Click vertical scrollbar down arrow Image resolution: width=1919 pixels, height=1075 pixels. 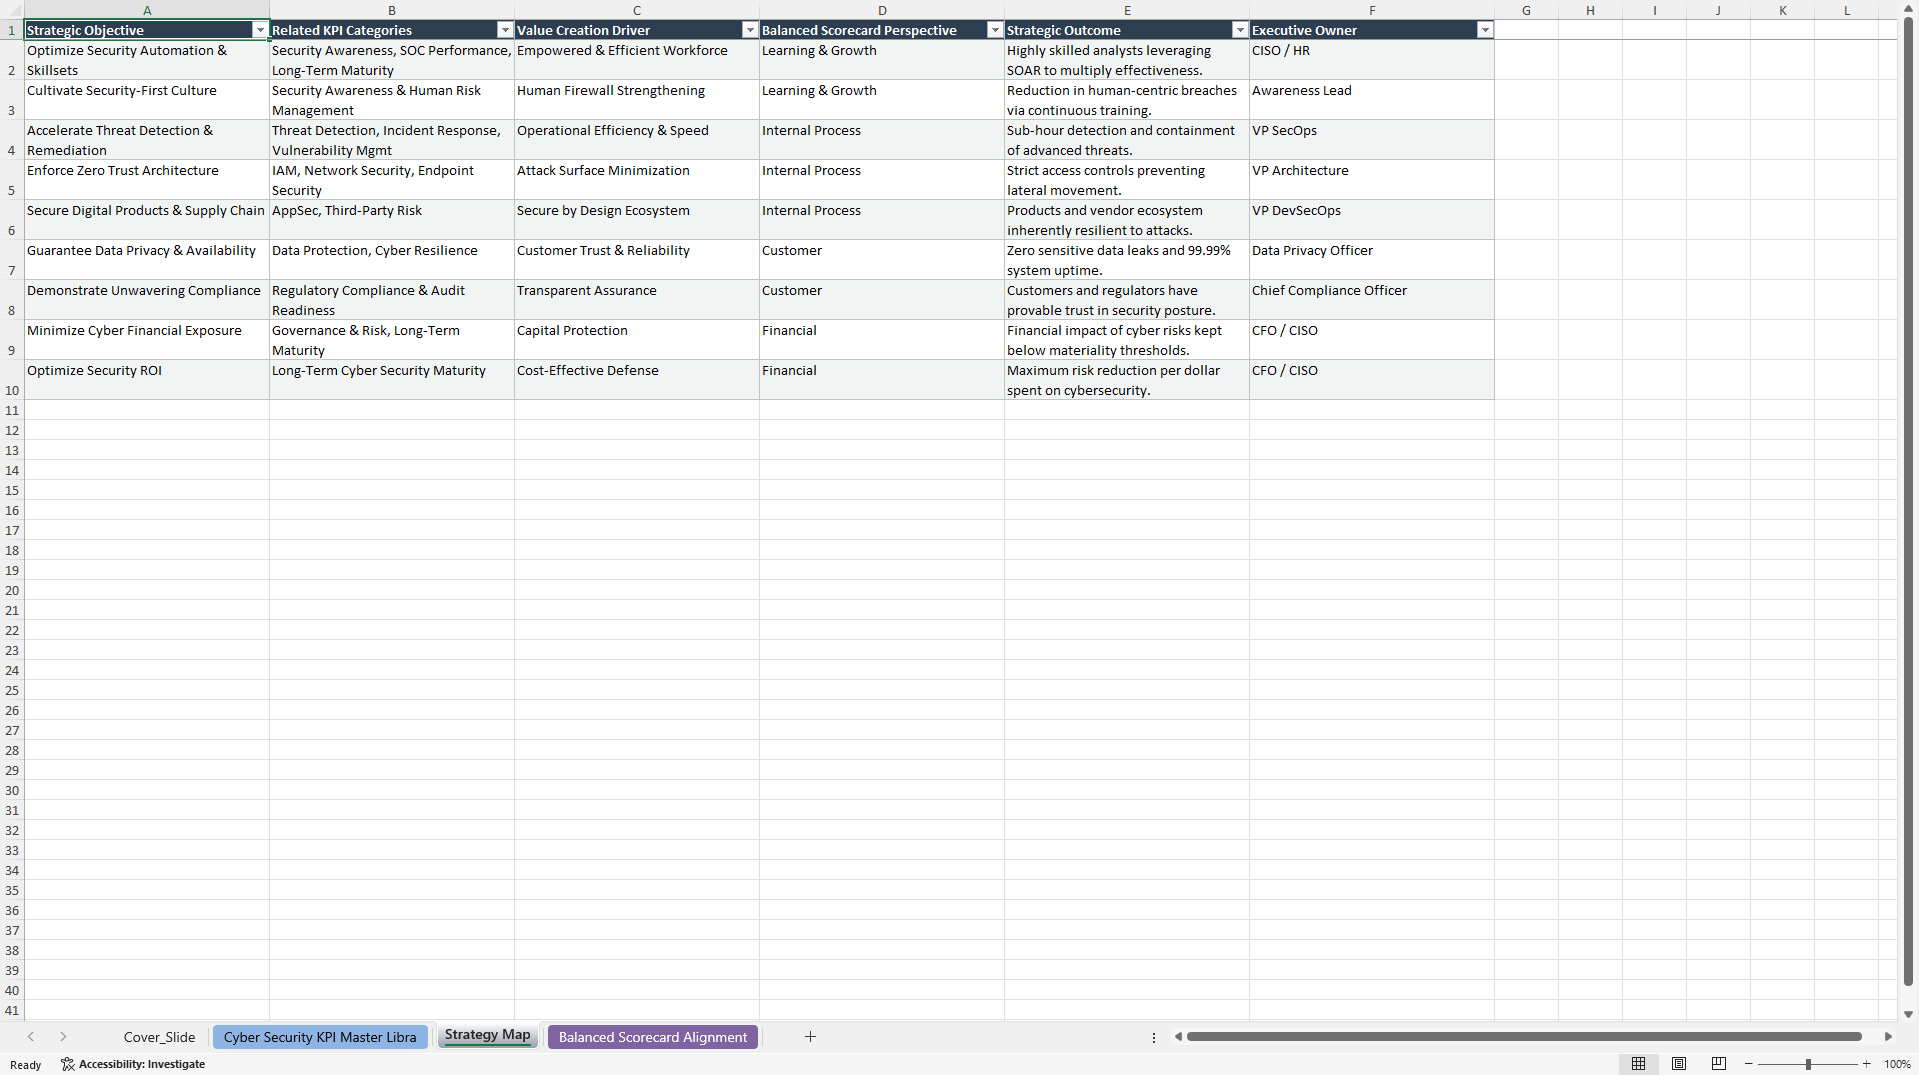1908,1014
